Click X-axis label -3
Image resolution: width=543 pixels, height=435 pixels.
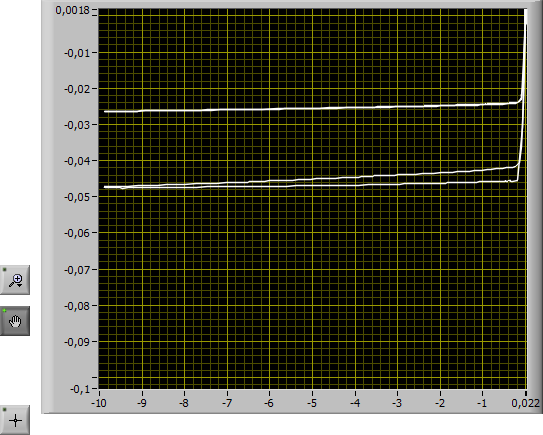tap(398, 403)
